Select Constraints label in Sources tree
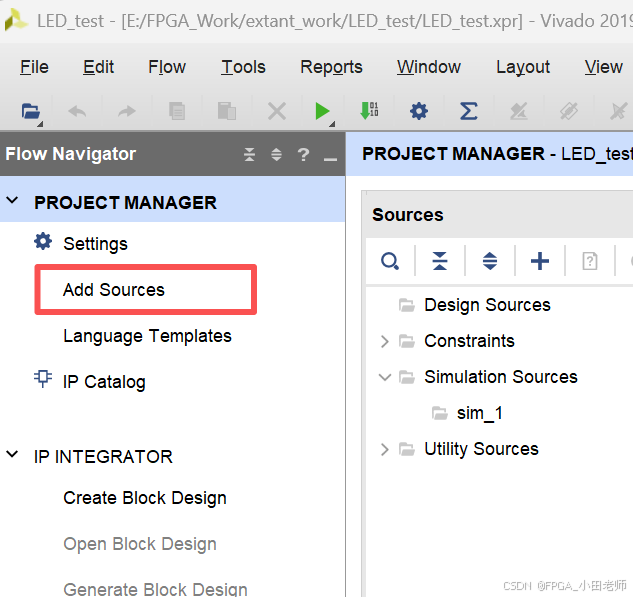The image size is (633, 597). pos(470,341)
